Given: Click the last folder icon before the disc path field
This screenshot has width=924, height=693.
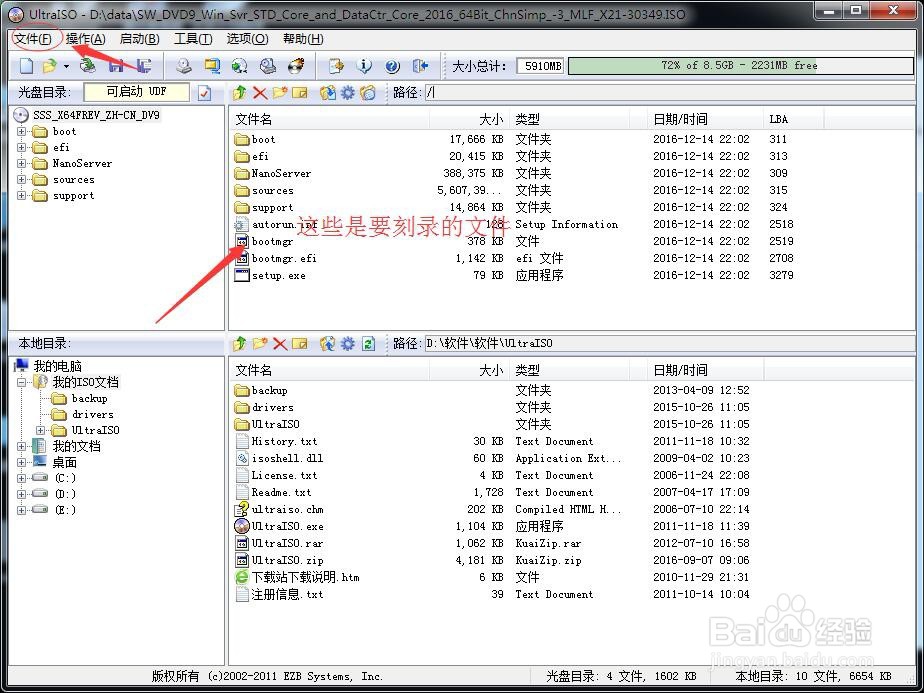Looking at the screenshot, I should [368, 93].
